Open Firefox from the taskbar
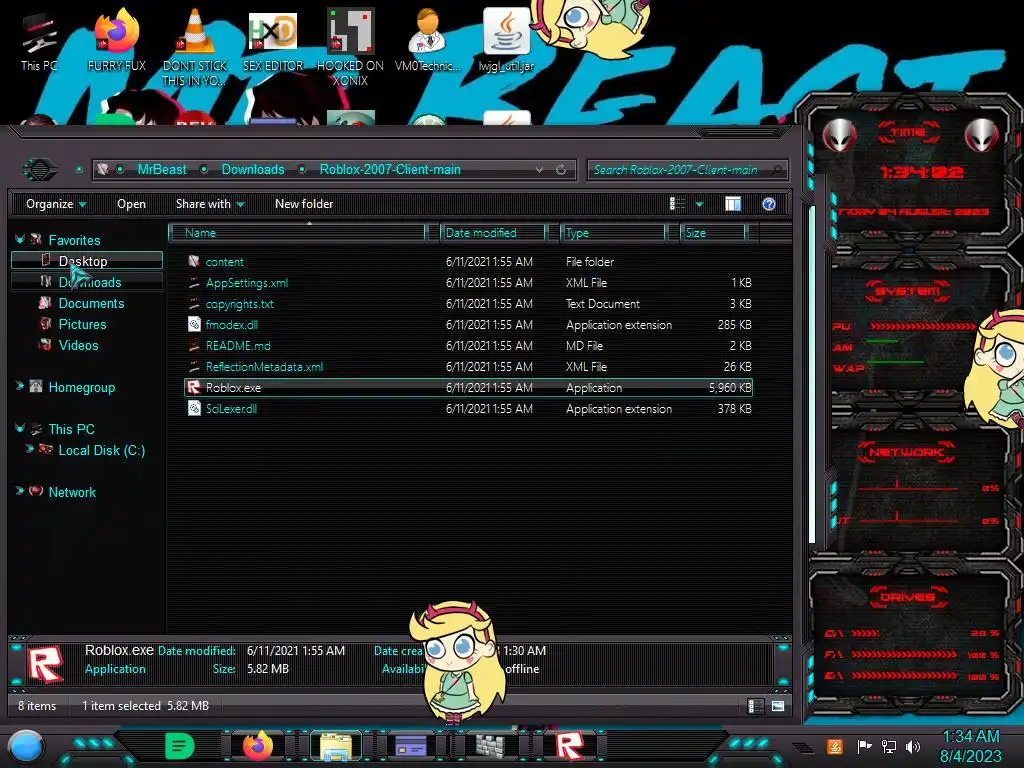Viewport: 1024px width, 768px height. click(258, 746)
